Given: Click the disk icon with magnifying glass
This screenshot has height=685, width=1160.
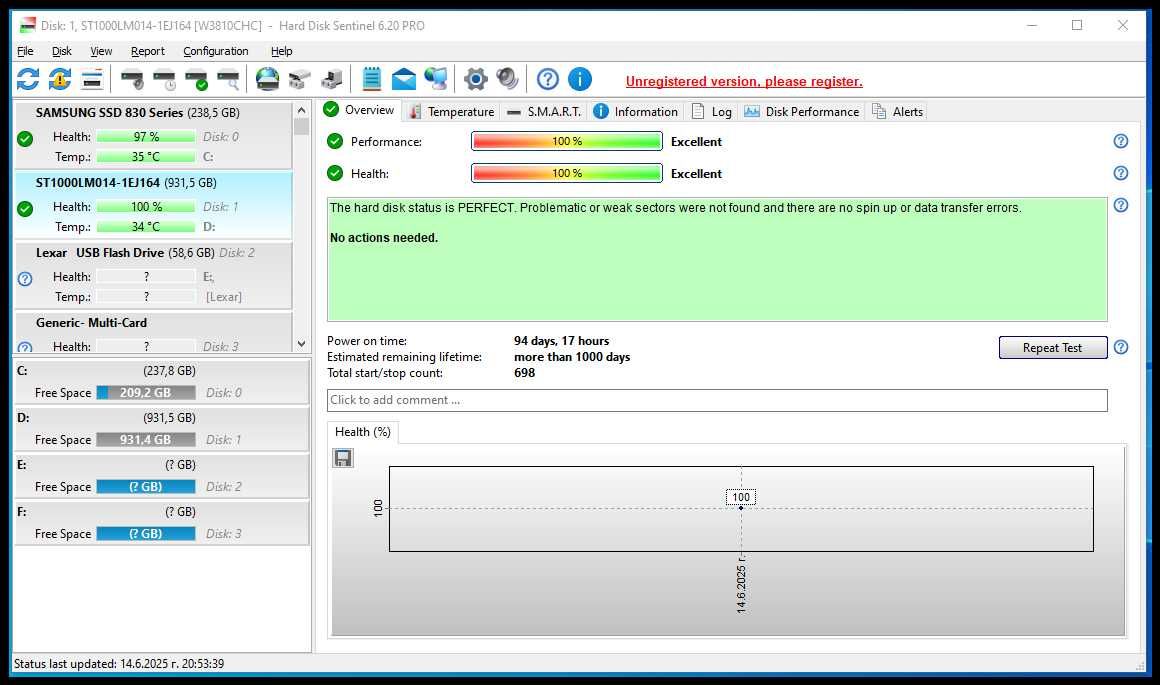Looking at the screenshot, I should 228,79.
